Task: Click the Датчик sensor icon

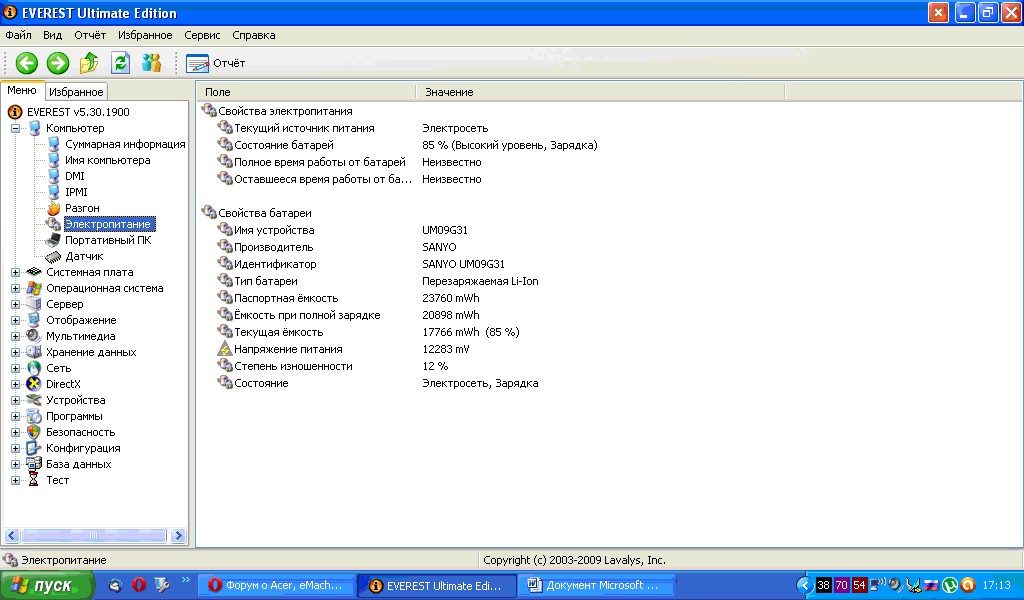Action: [x=54, y=257]
